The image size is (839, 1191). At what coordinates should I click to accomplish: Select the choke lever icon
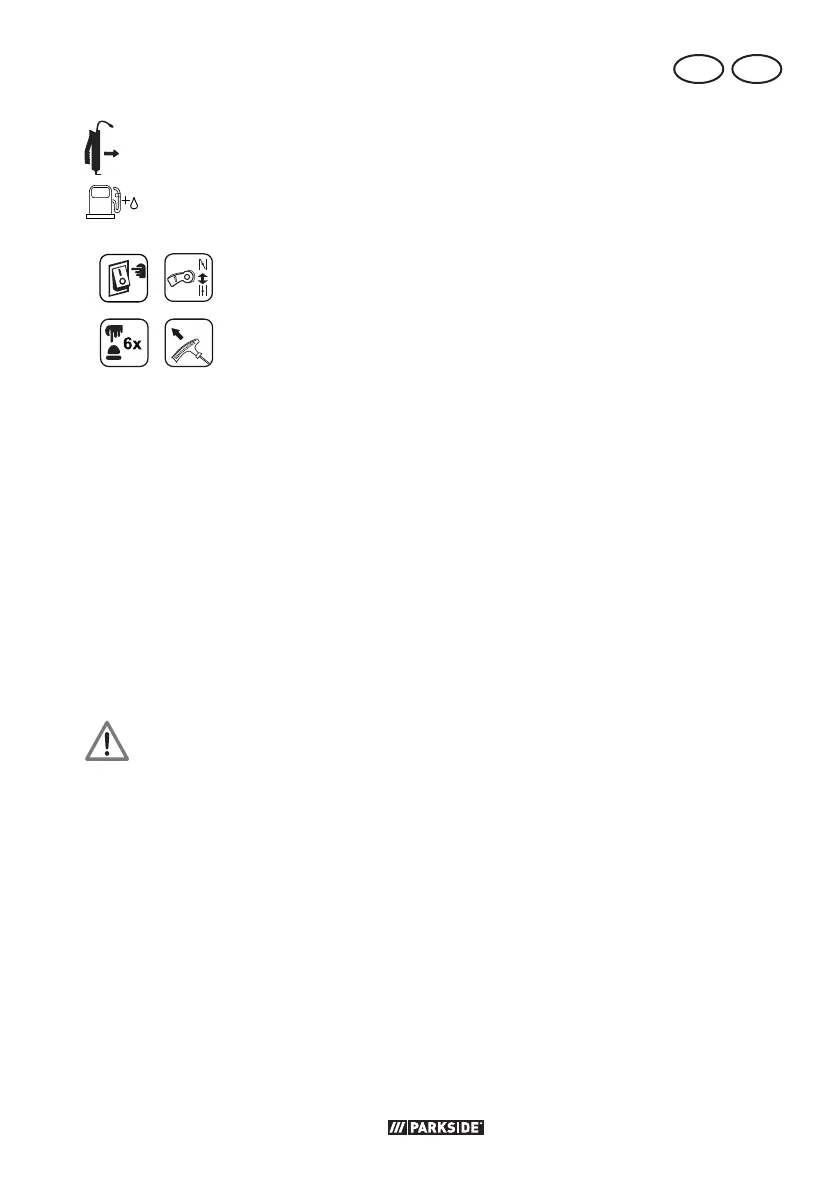(x=189, y=278)
